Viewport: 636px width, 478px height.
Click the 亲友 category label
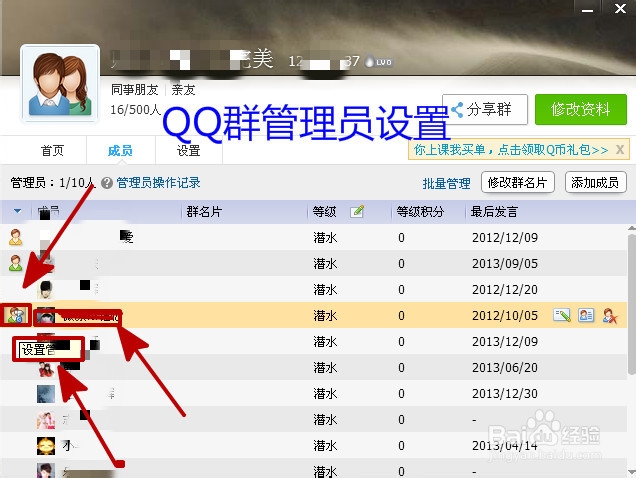tap(183, 90)
